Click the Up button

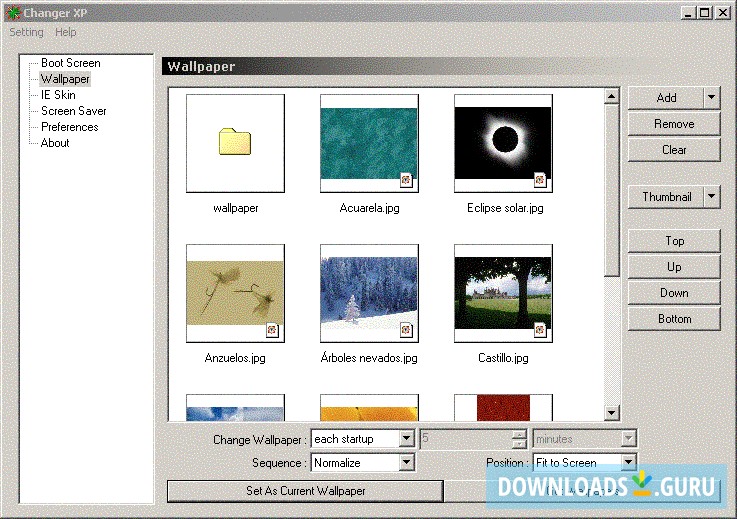pos(674,267)
